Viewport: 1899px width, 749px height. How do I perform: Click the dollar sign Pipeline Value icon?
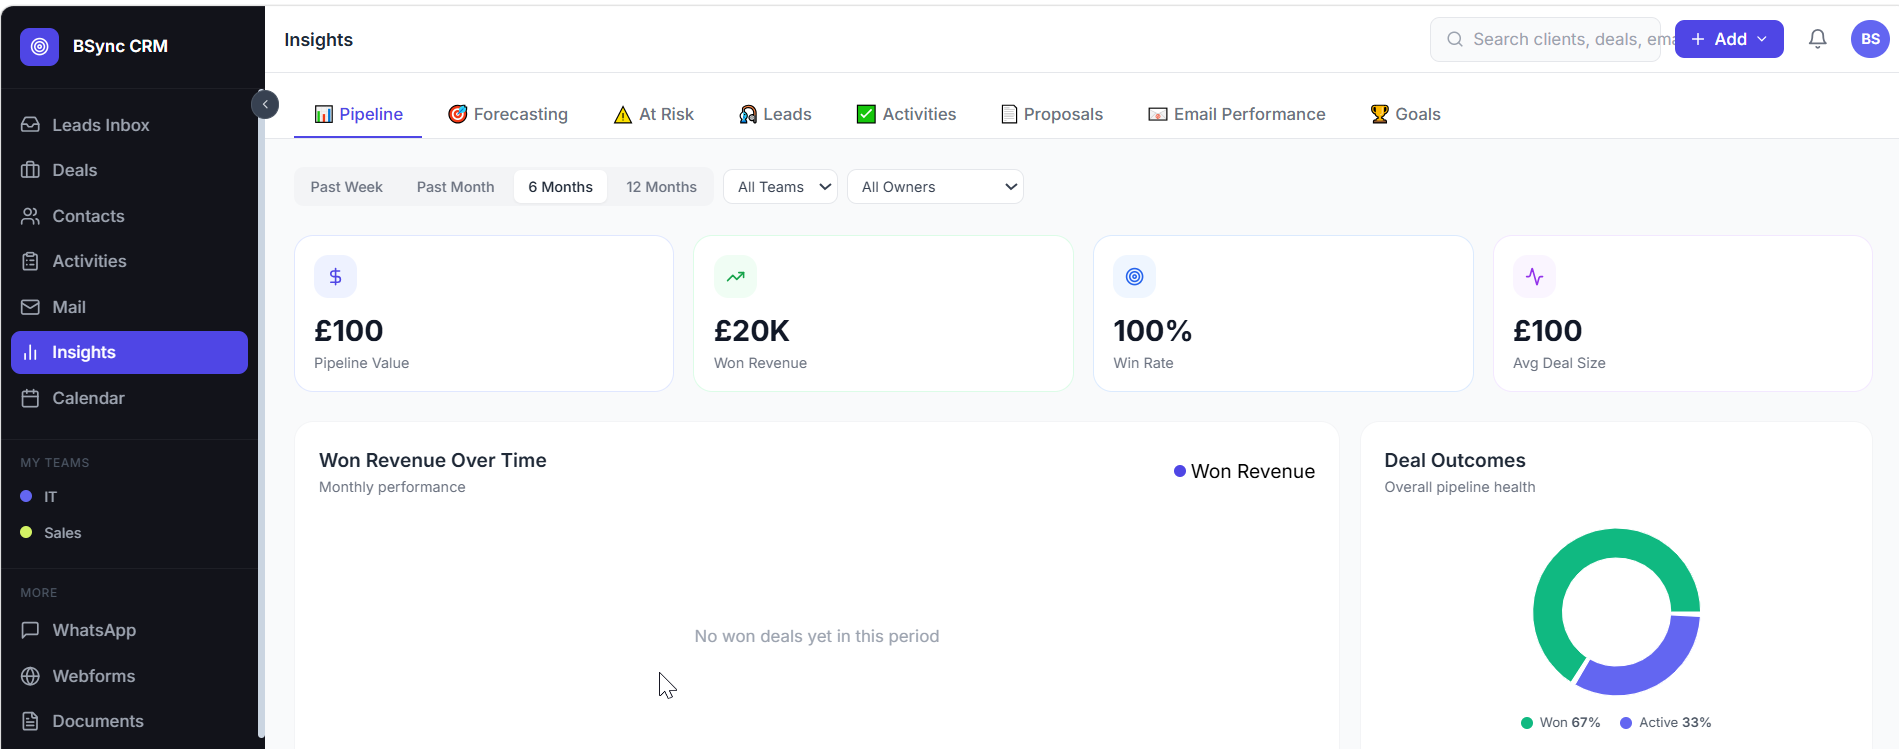(336, 276)
